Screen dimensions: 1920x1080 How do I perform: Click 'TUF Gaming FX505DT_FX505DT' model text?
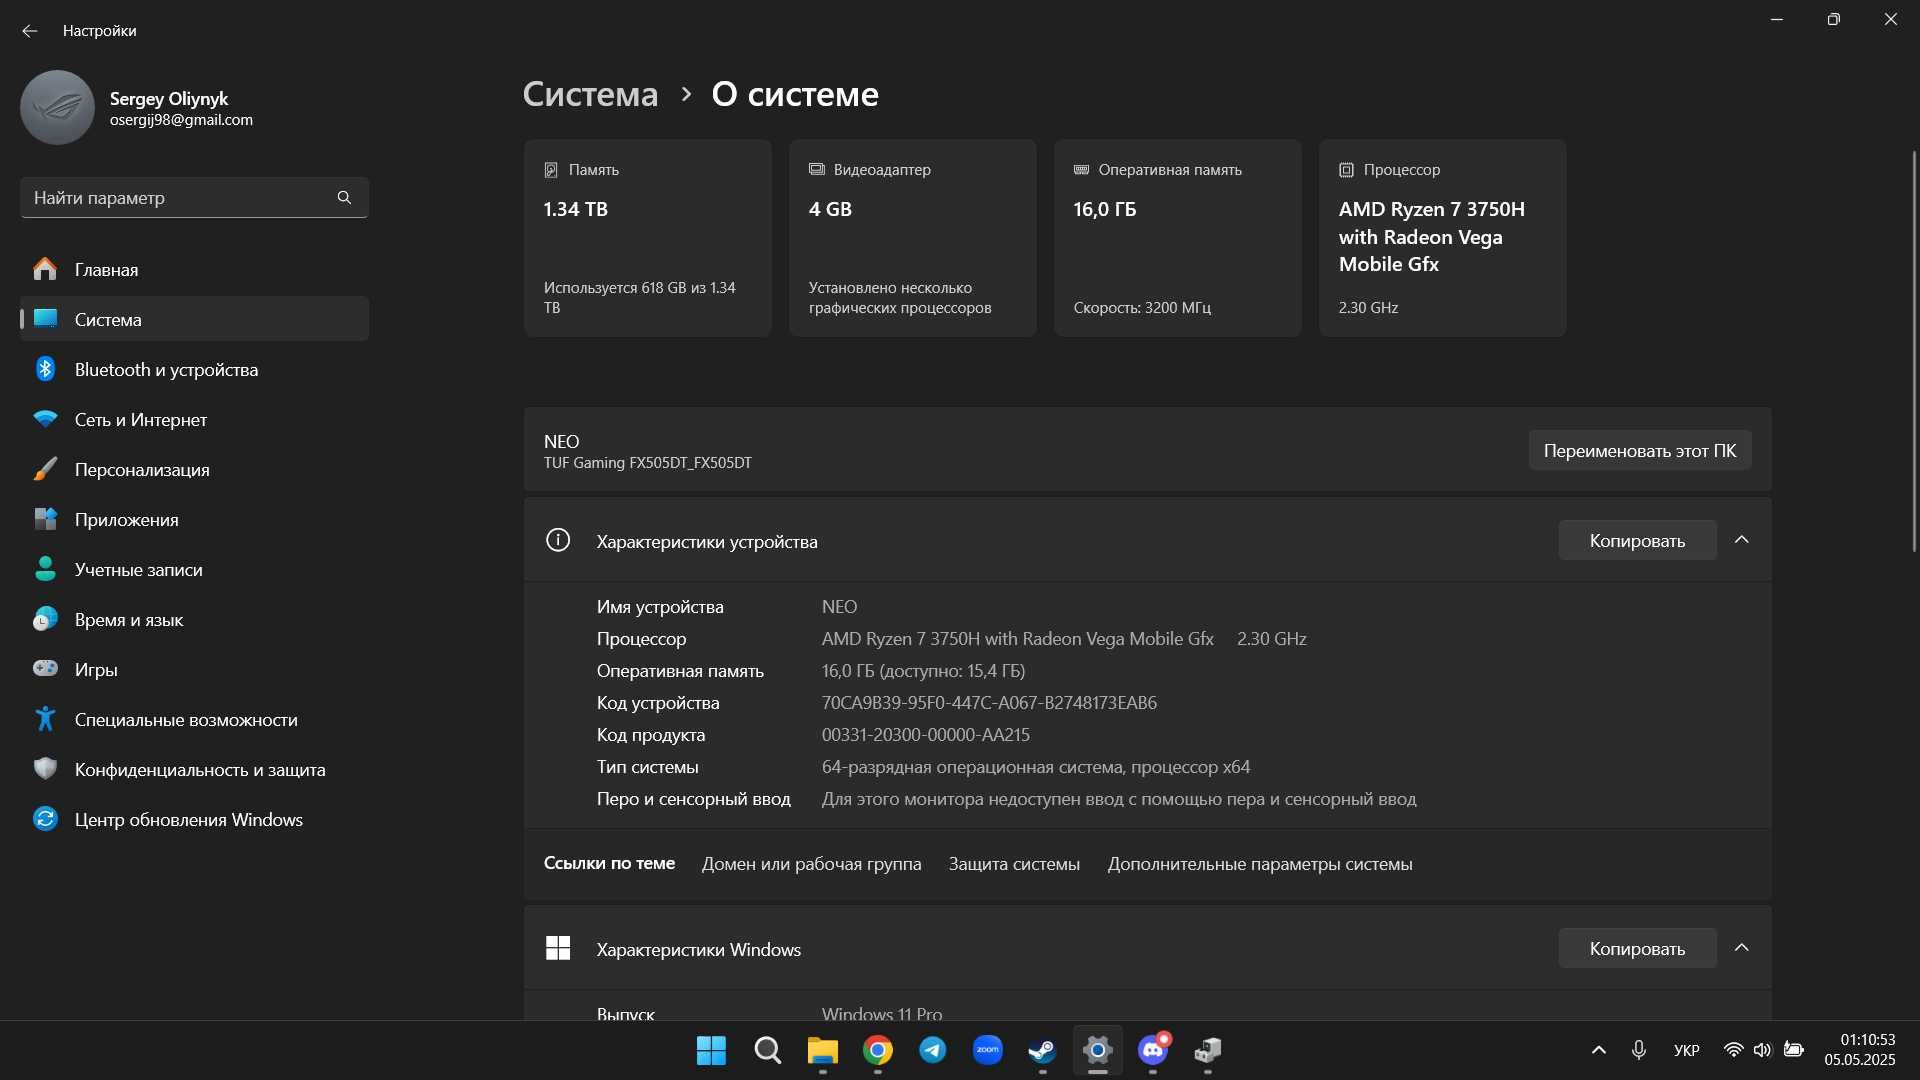tap(648, 463)
